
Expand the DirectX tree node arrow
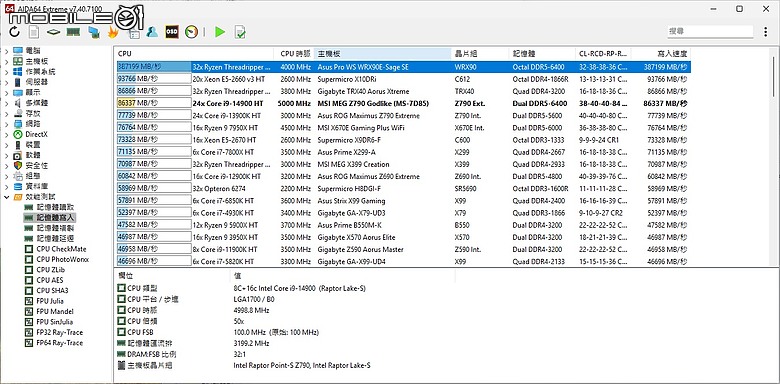pyautogui.click(x=6, y=134)
